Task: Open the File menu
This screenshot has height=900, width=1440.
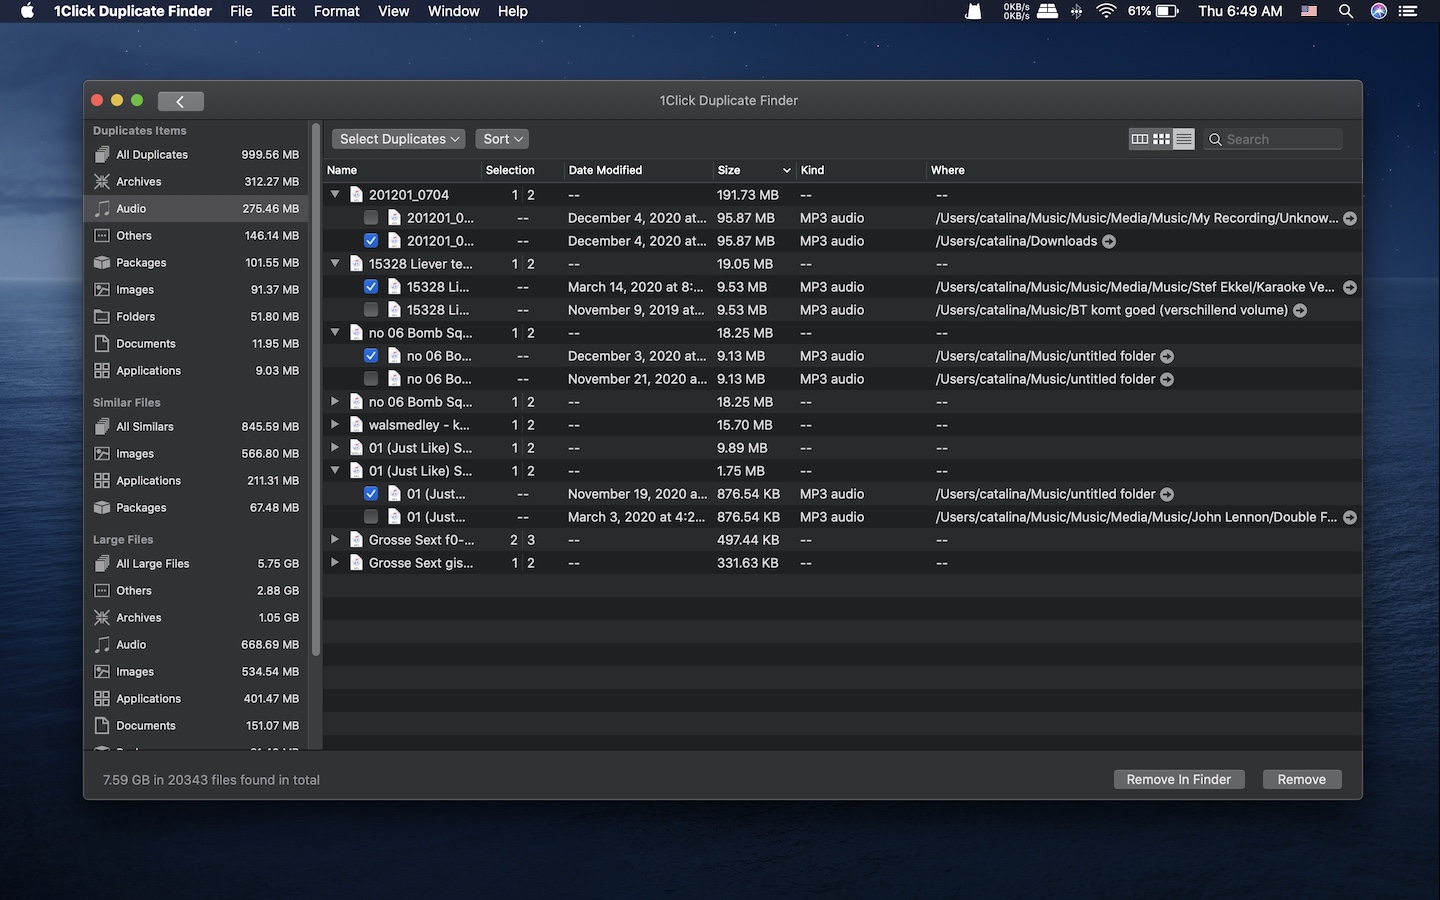Action: tap(241, 11)
